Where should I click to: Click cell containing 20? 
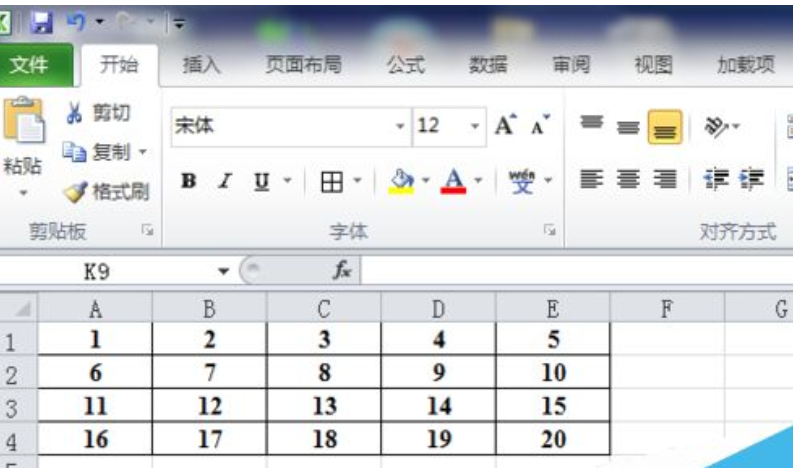click(x=553, y=439)
